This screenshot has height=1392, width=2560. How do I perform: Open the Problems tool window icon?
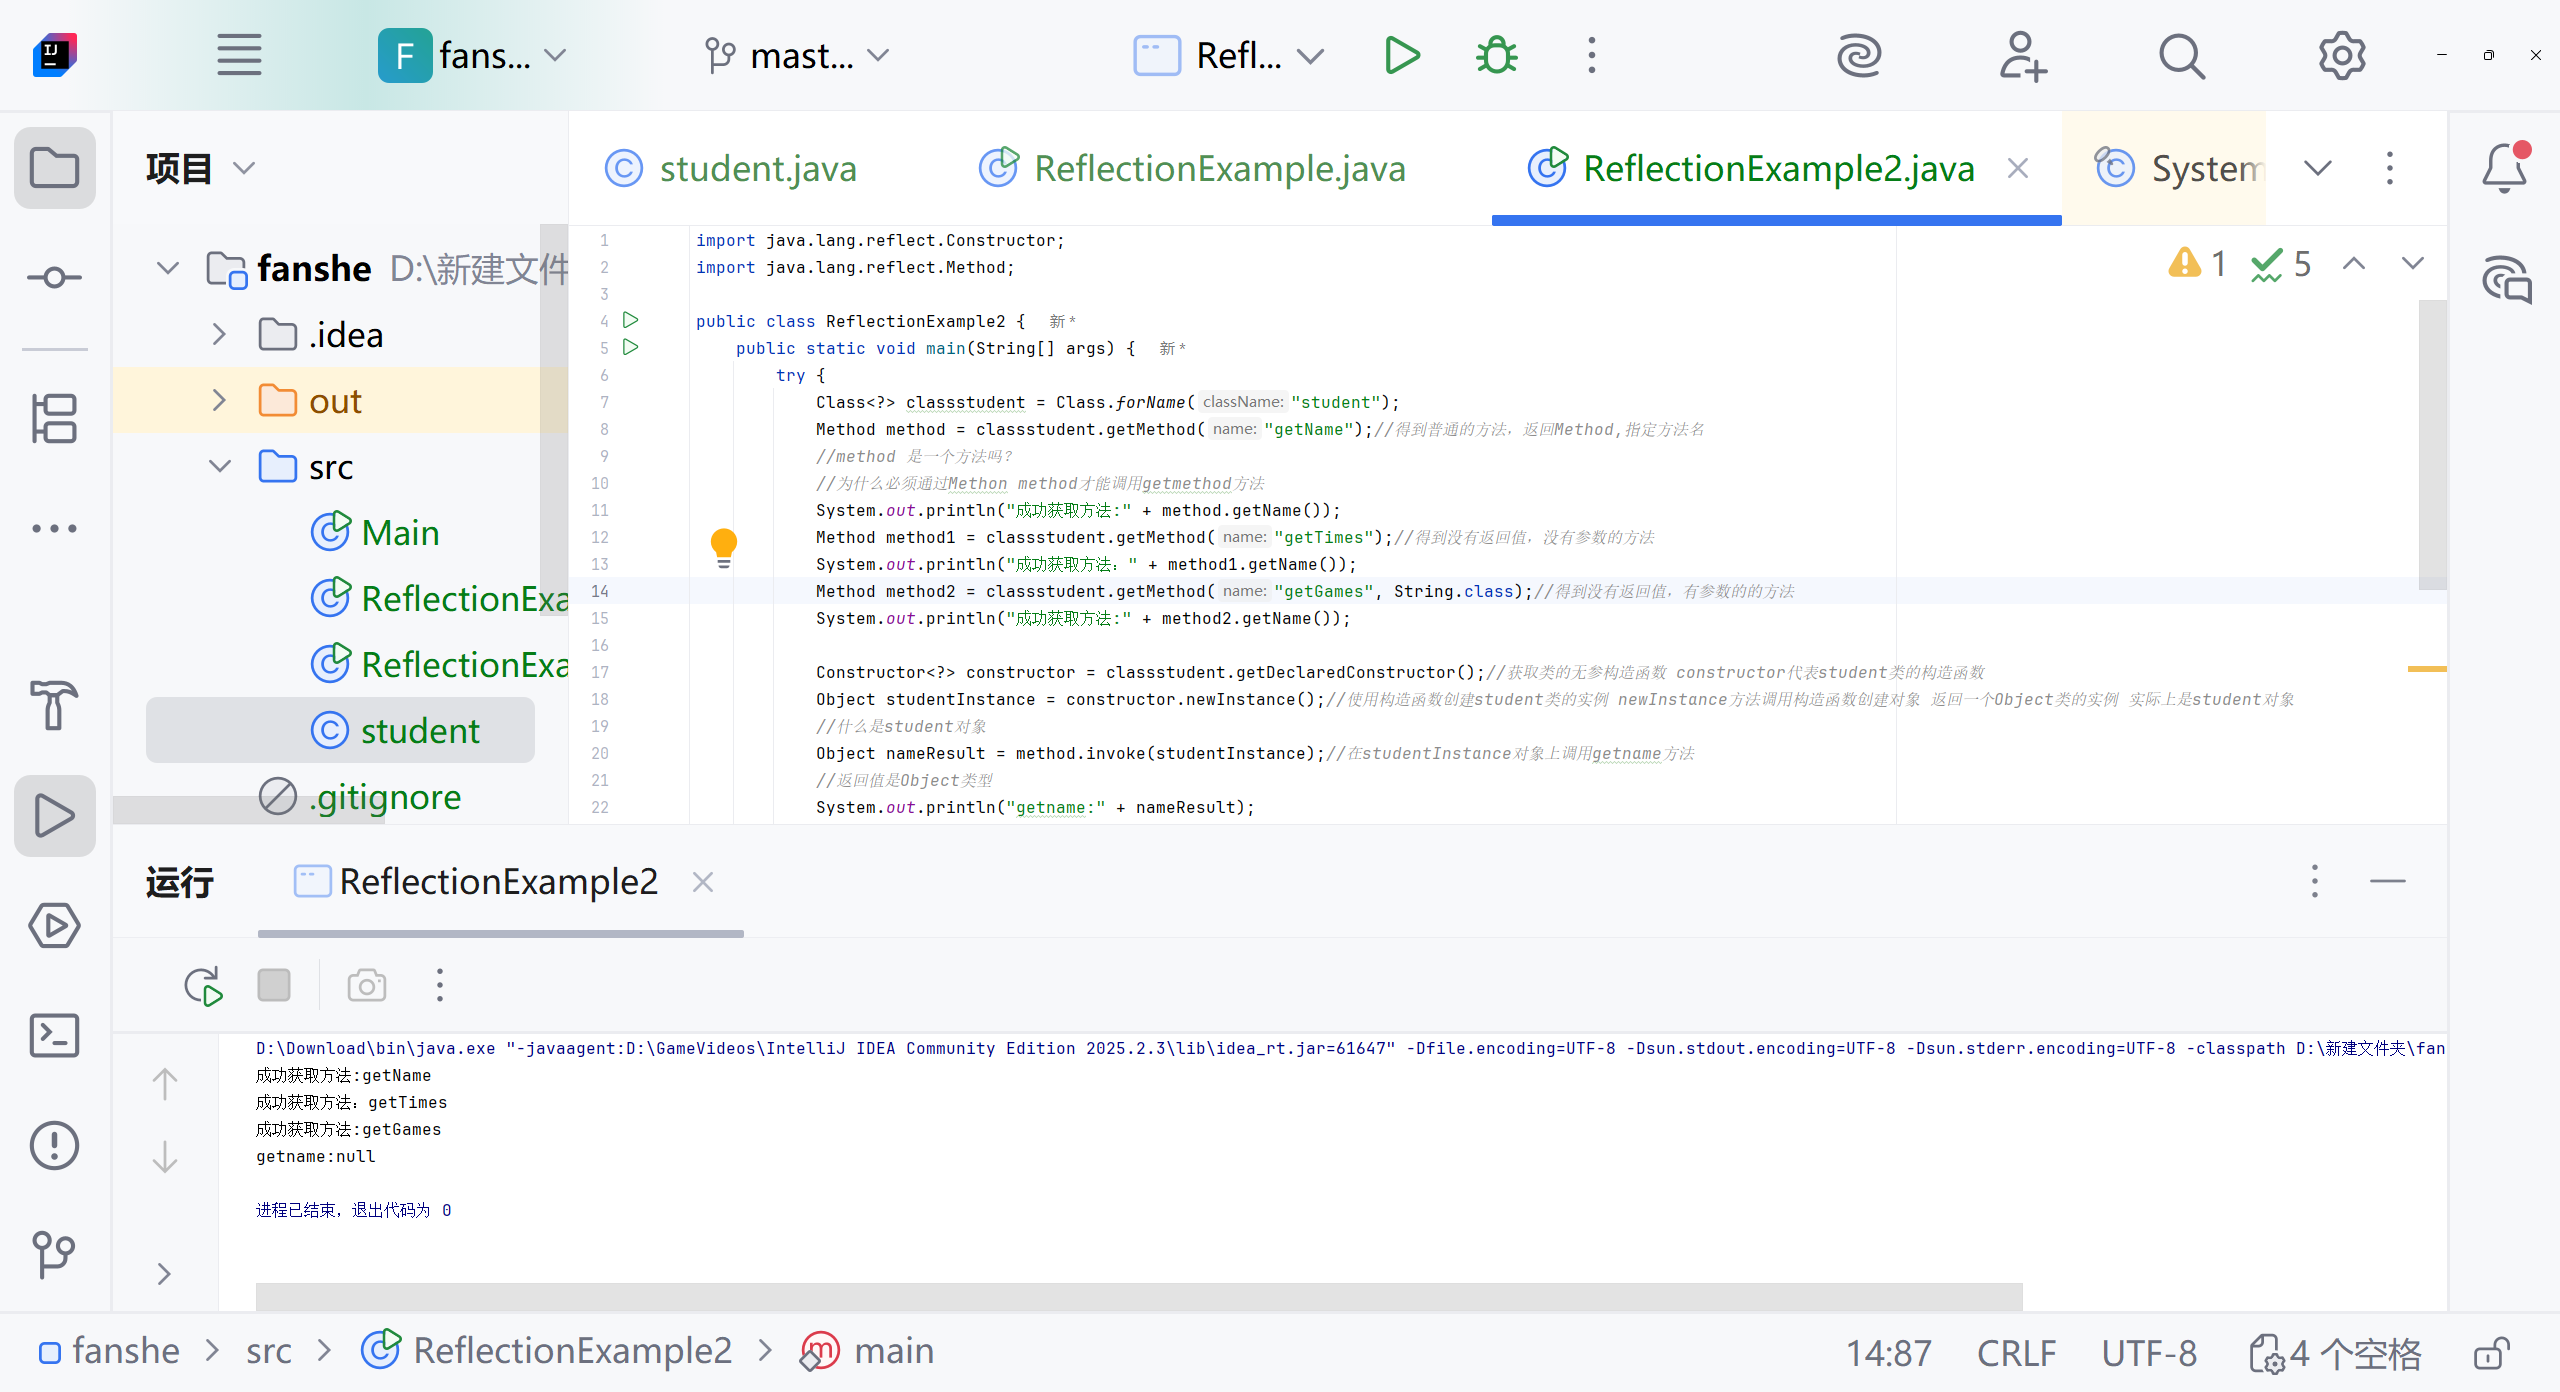pos(54,1145)
